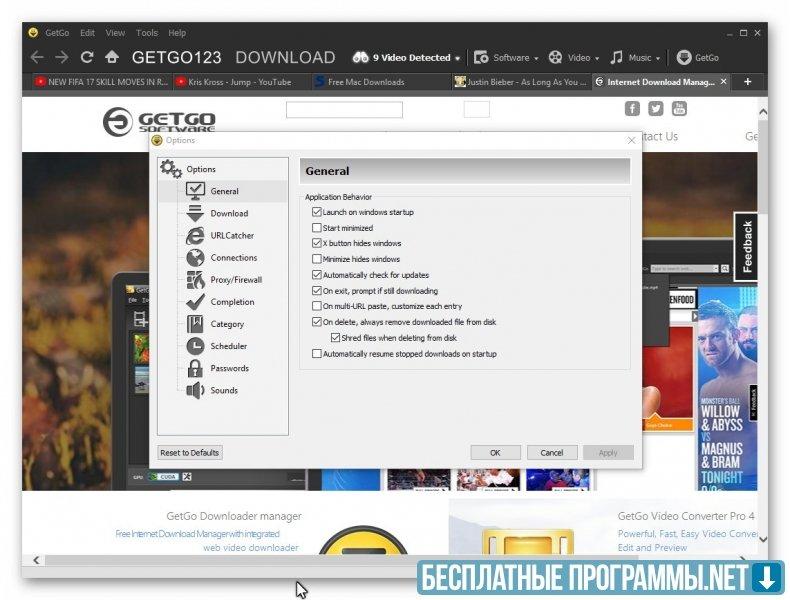Viewport: 790px width, 600px height.
Task: Expand the Video dropdown arrow
Action: [597, 58]
